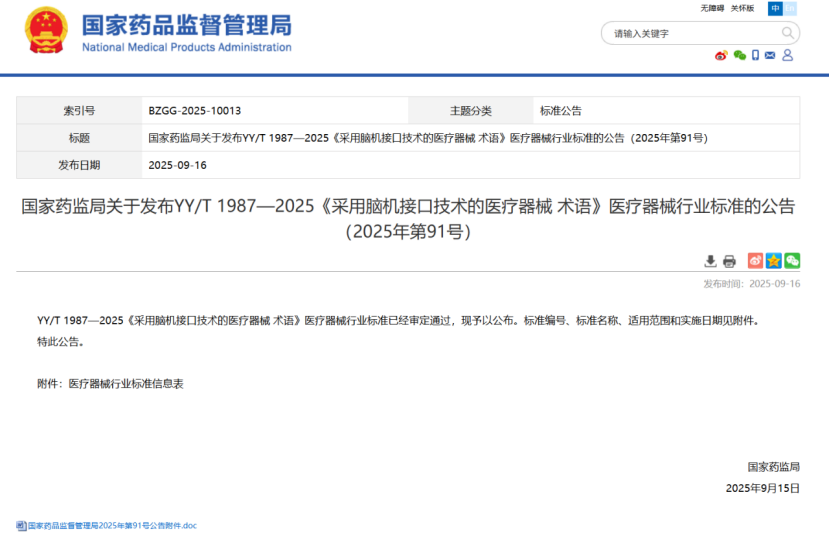Click the mobile phone icon in header

(755, 55)
